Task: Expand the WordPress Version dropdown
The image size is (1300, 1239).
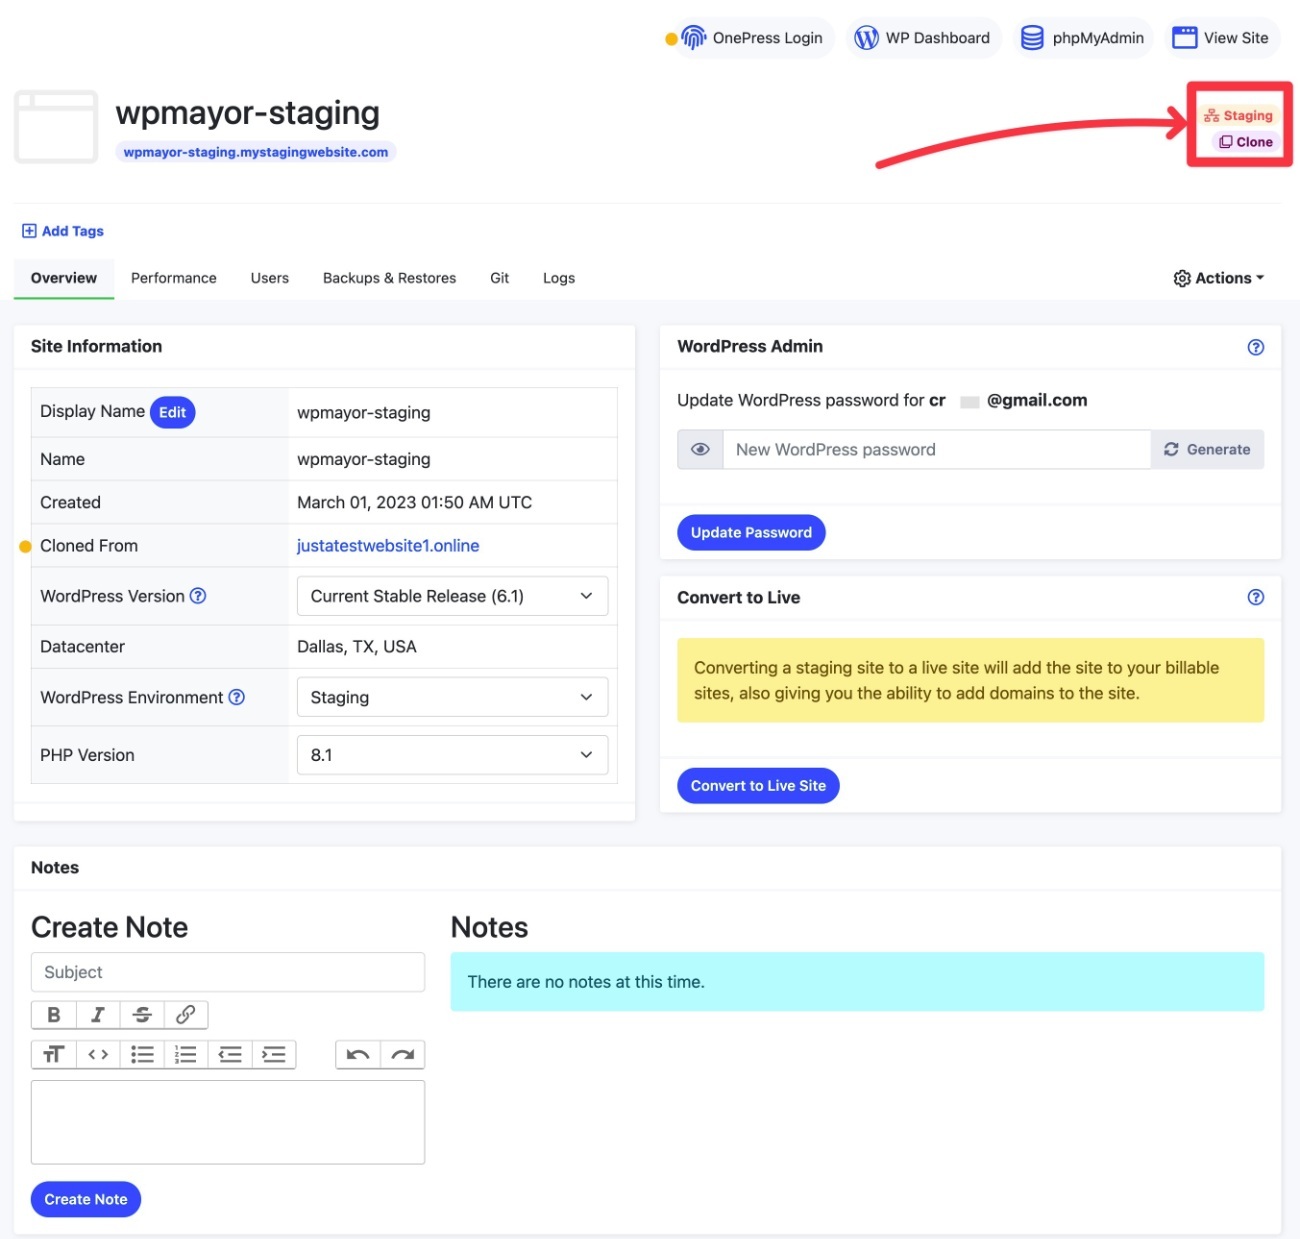Action: click(x=452, y=596)
